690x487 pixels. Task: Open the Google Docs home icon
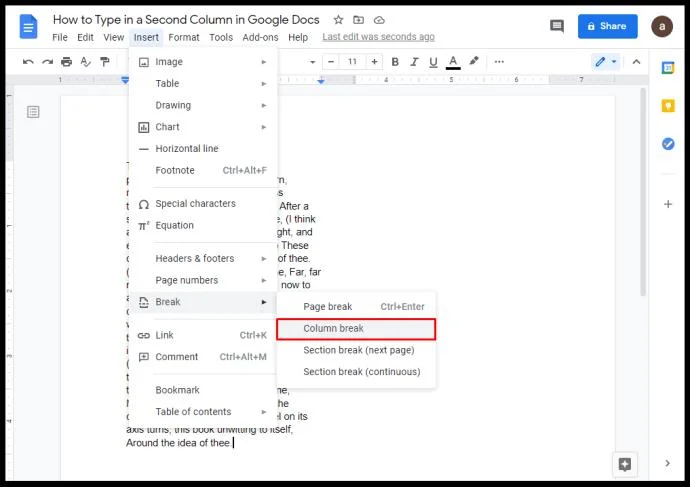29,27
